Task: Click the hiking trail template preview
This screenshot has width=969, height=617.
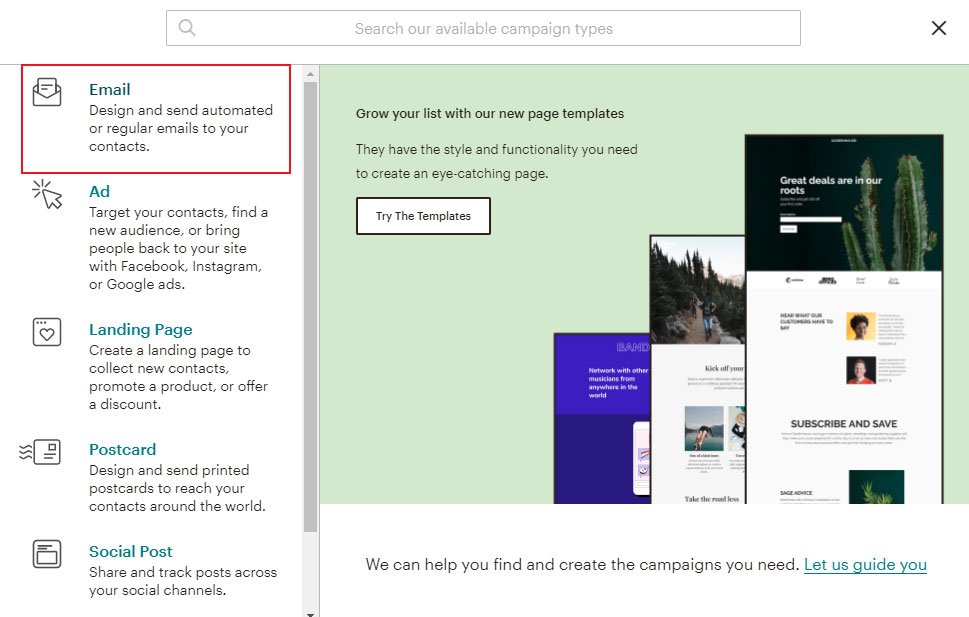Action: 697,369
